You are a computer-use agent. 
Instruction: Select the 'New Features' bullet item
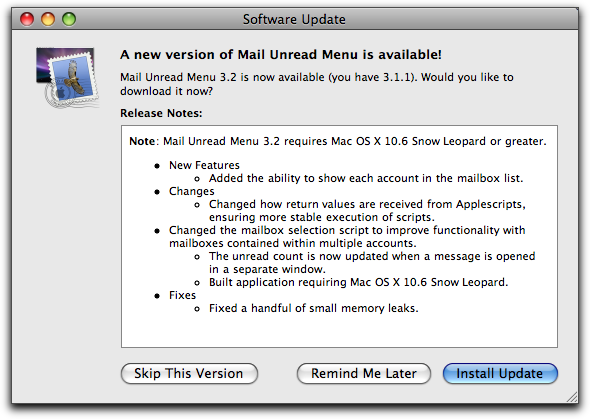click(204, 165)
